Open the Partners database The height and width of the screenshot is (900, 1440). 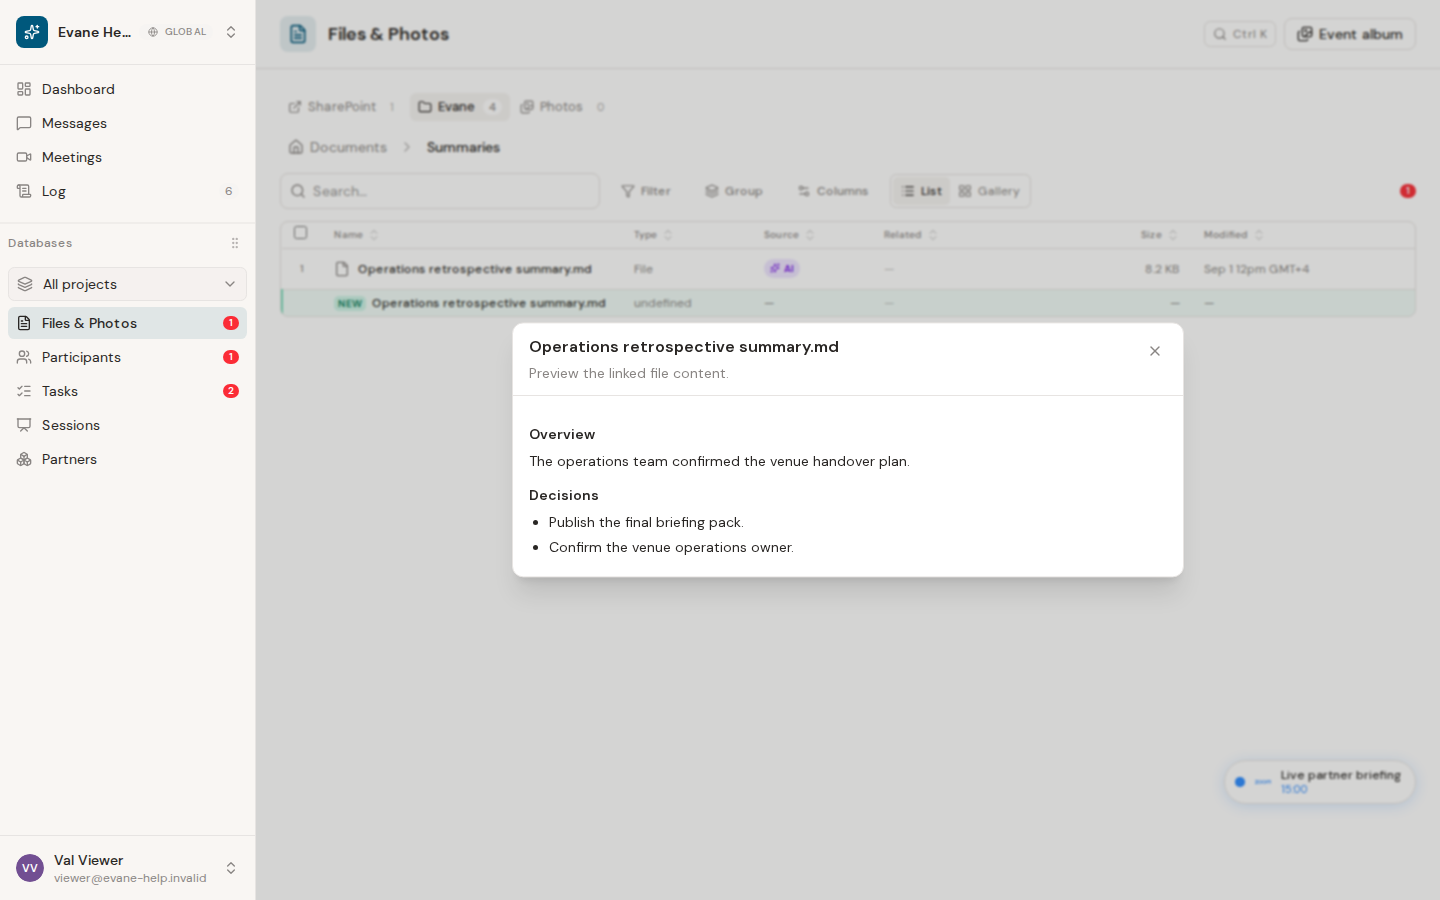(x=127, y=459)
